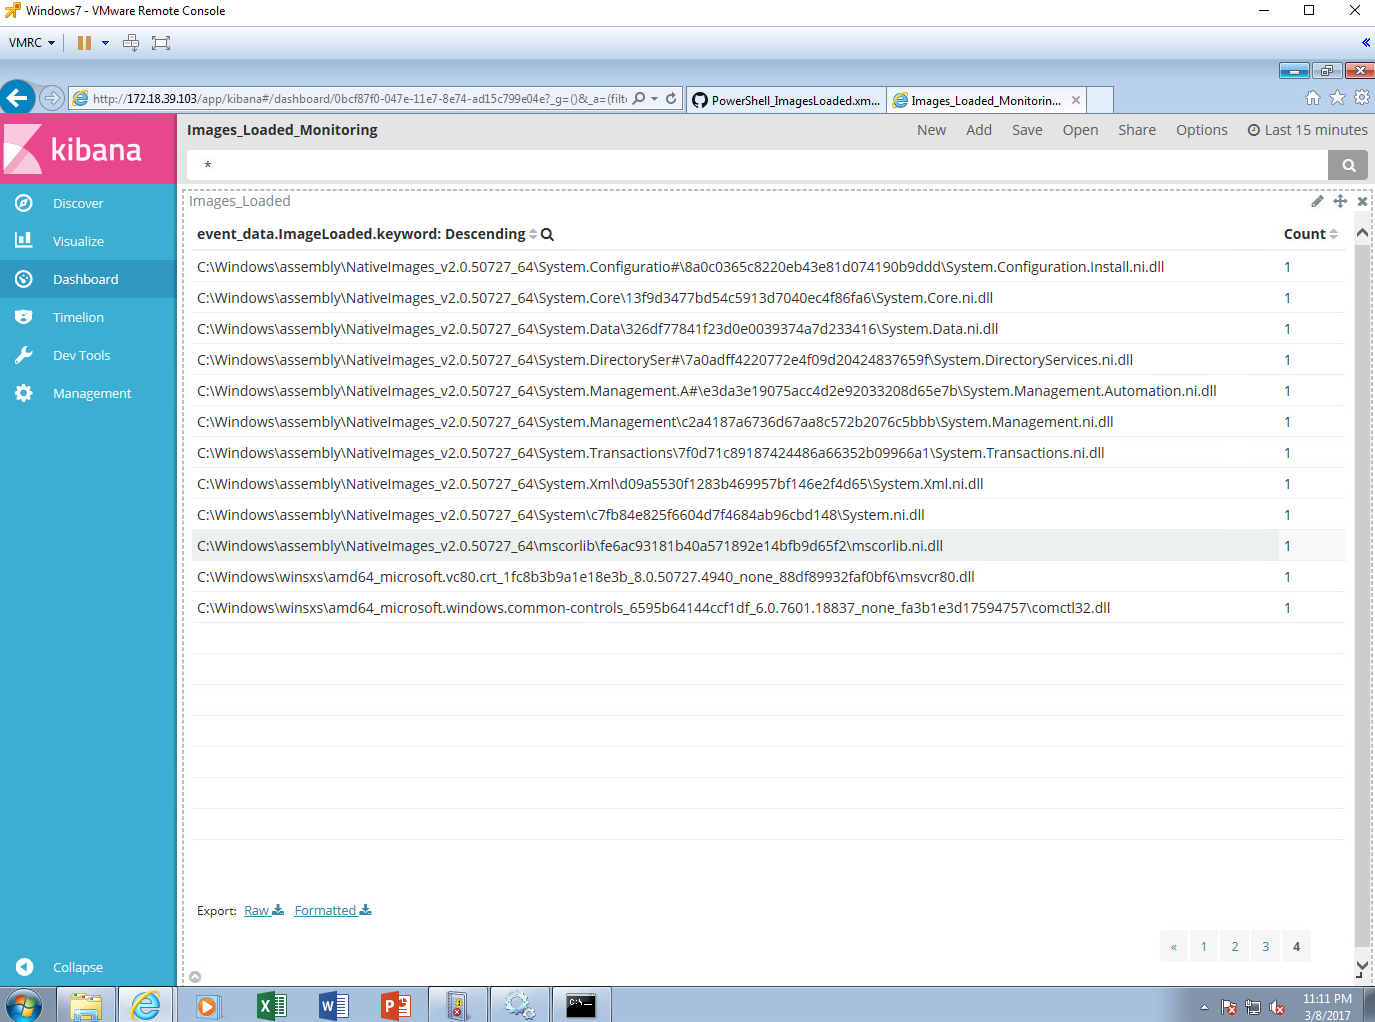Viewport: 1375px width, 1022px height.
Task: Click the Save menu item
Action: pos(1027,130)
